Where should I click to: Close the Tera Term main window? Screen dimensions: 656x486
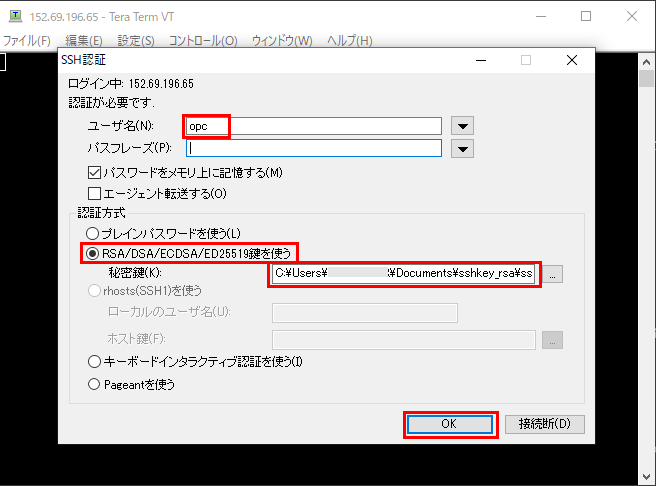tap(631, 16)
